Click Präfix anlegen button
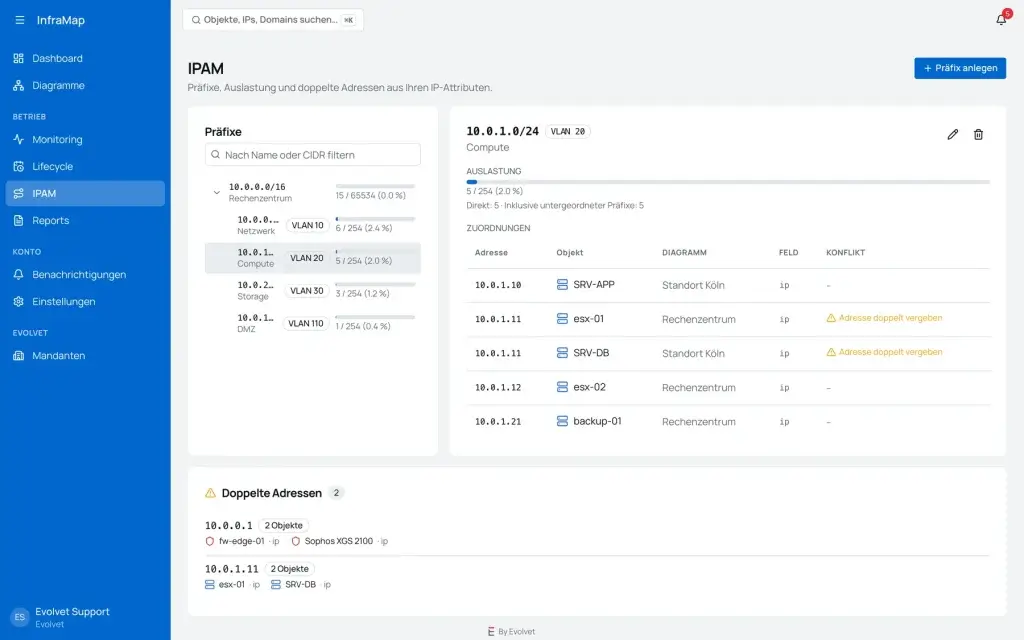Screen dimensions: 1024x640 (959, 68)
